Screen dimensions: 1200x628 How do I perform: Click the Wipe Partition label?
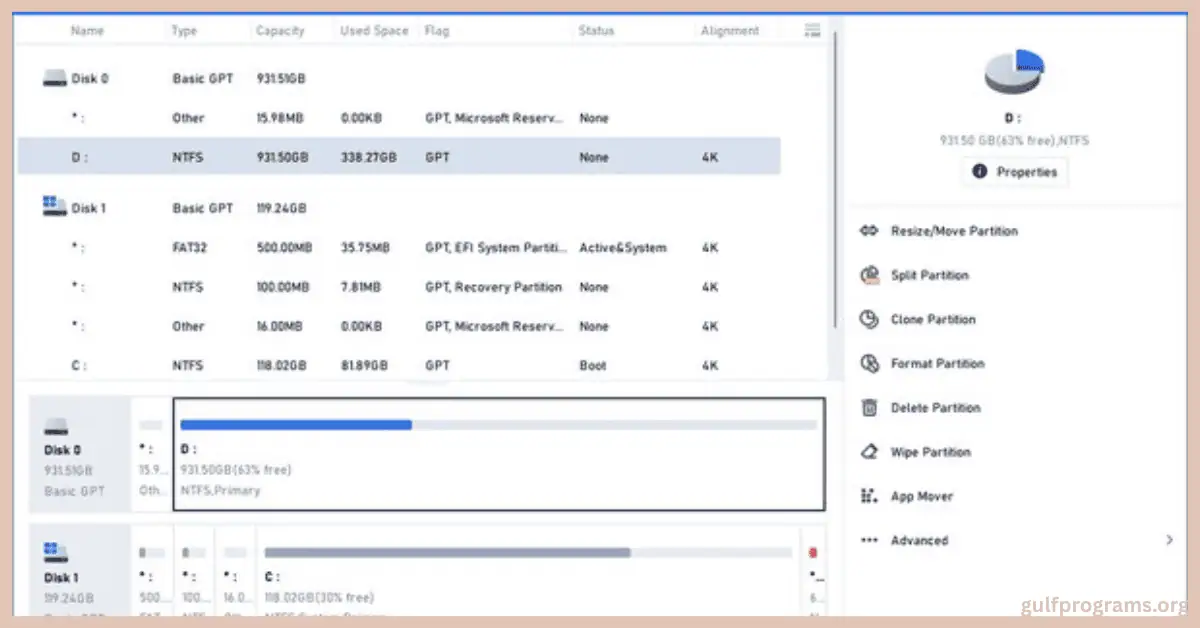931,452
